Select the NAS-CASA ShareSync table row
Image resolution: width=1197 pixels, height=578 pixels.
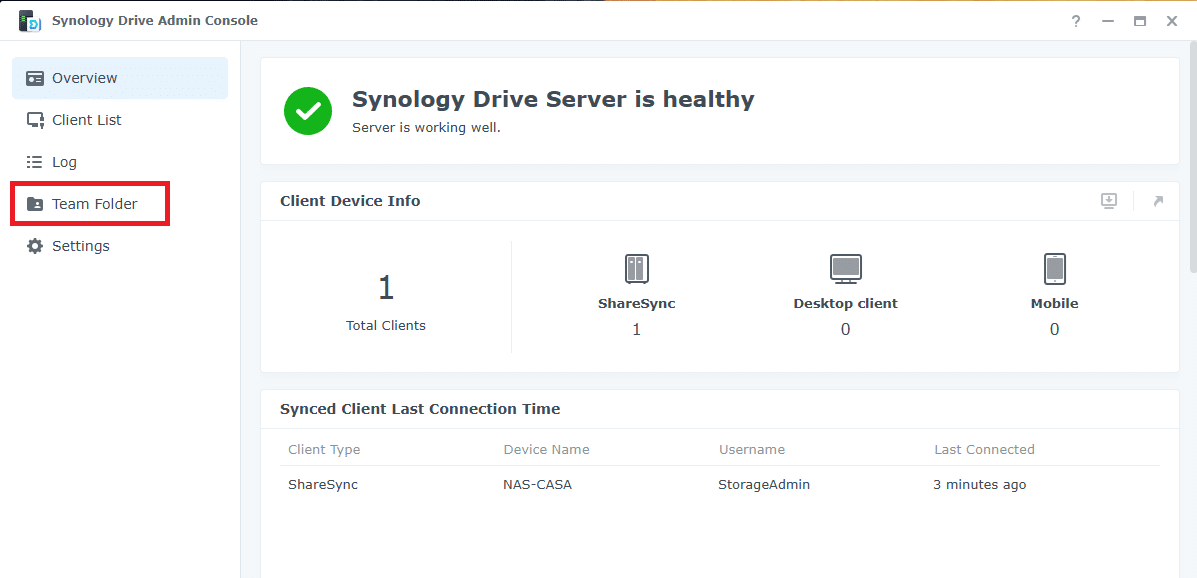pos(720,484)
